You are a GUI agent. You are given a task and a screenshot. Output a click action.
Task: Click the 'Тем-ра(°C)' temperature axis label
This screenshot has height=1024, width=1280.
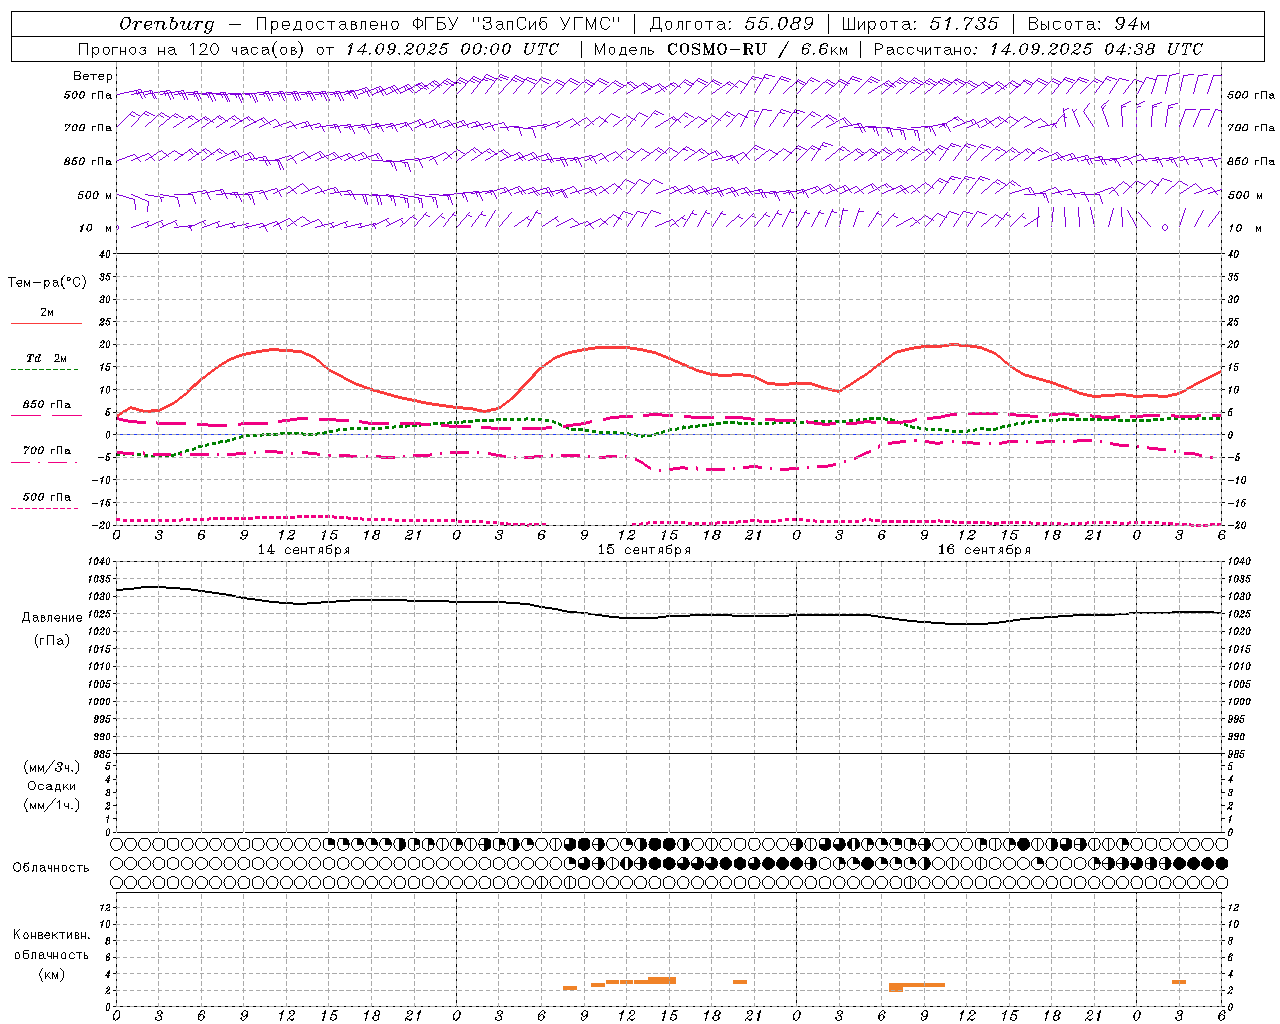click(47, 282)
